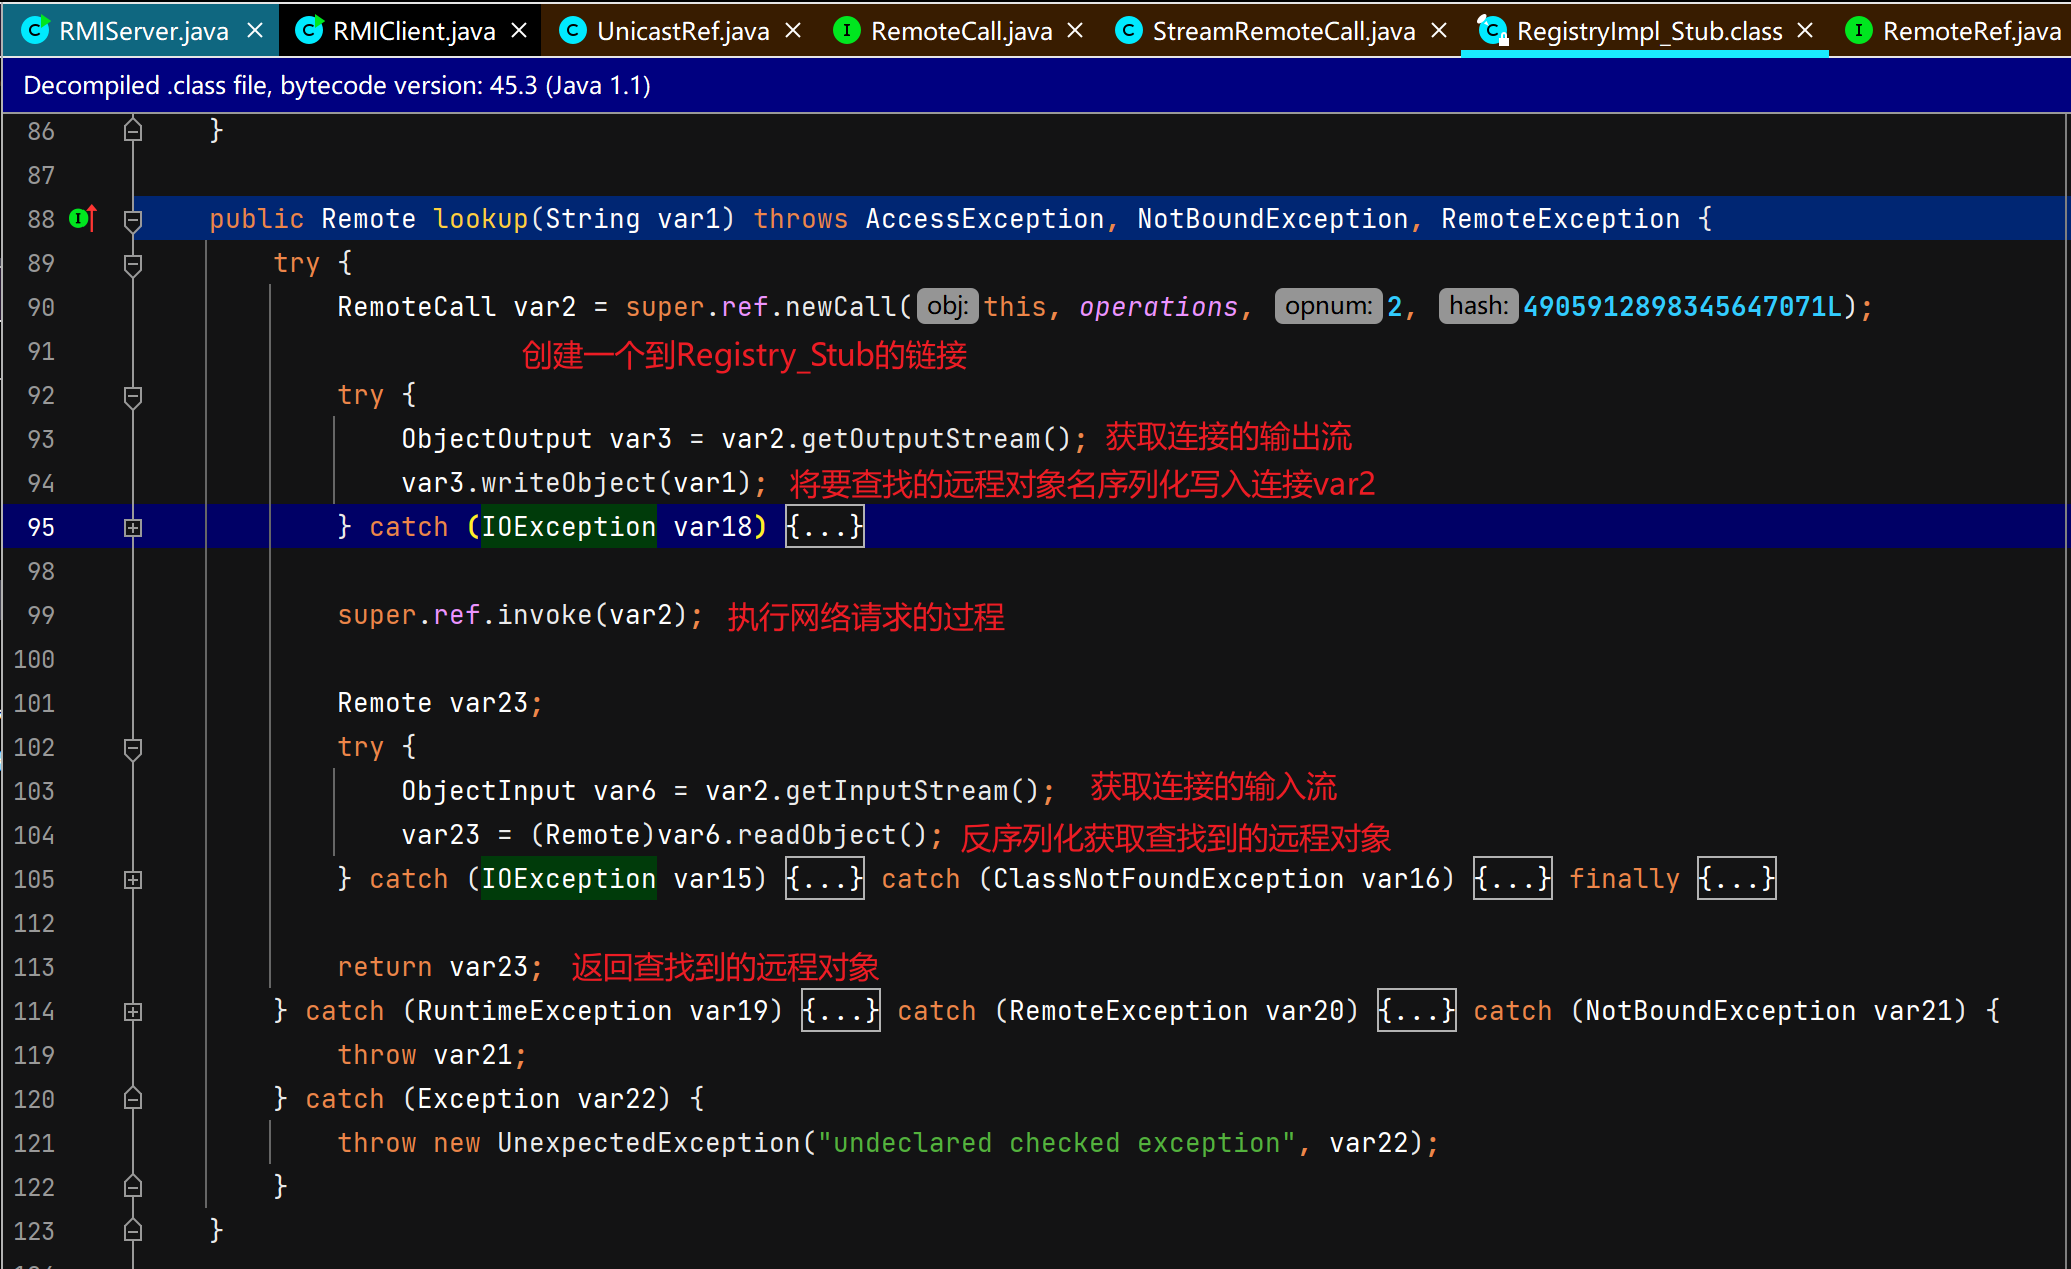Open the StreamRemoteCall.java tab
Screen dimensions: 2071x1269
(x=1282, y=31)
